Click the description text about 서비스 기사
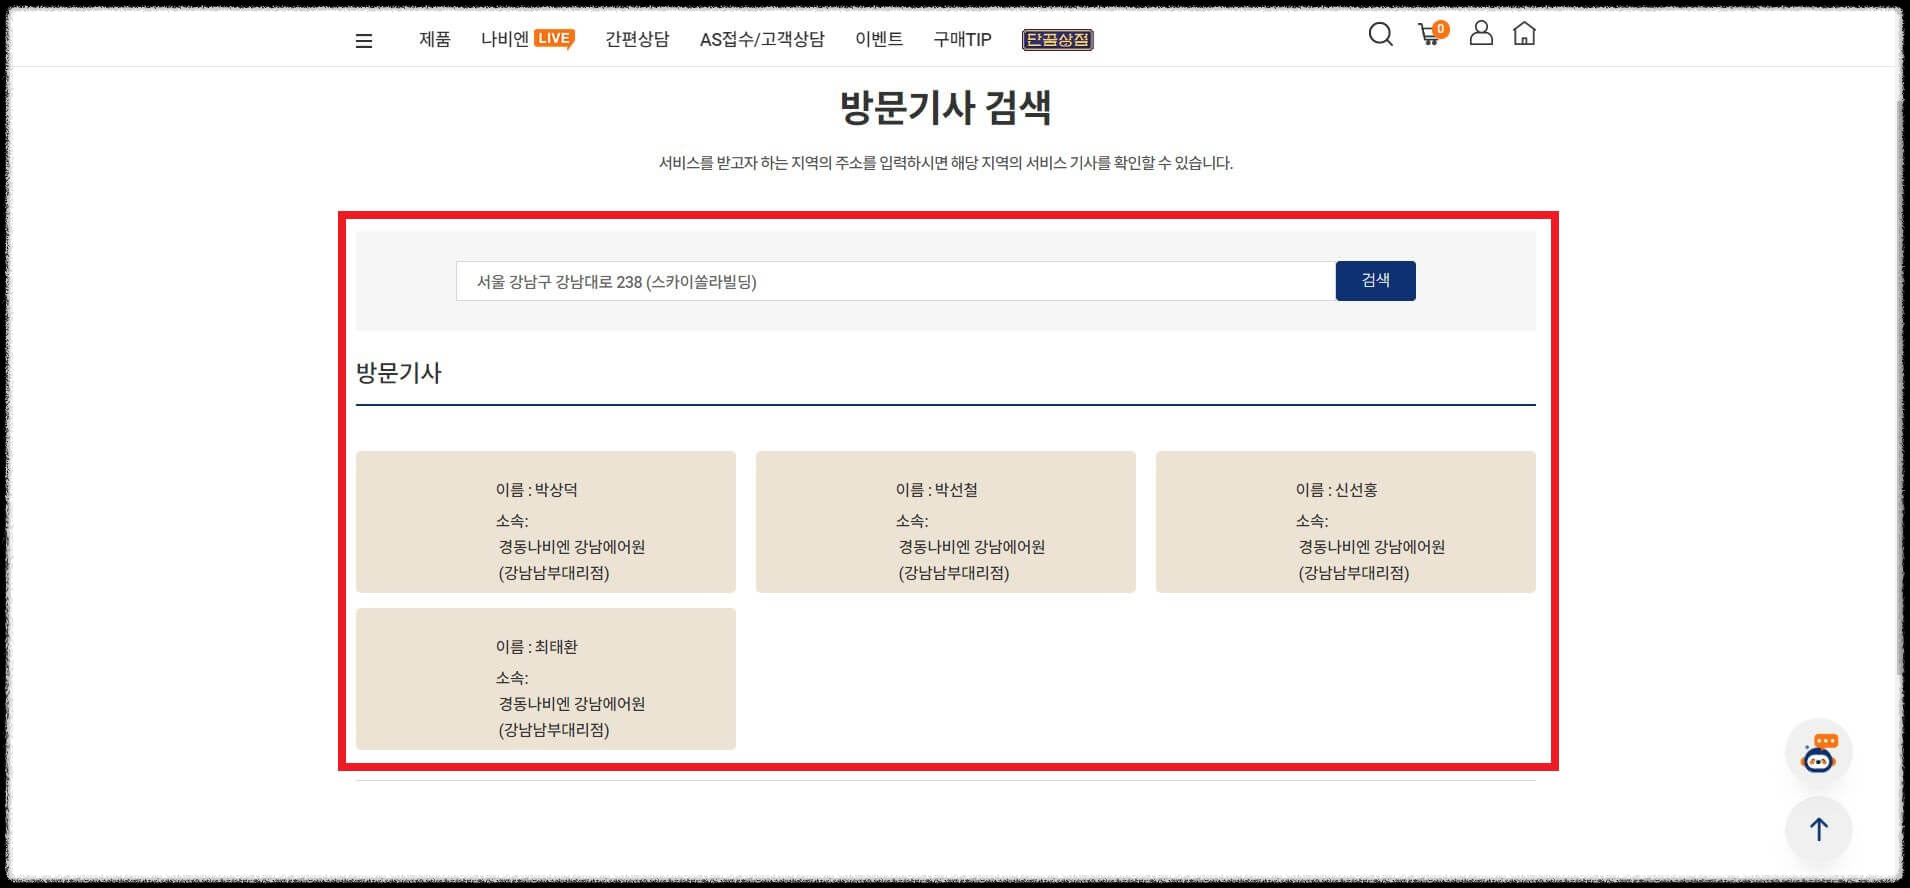The width and height of the screenshot is (1910, 888). pyautogui.click(x=945, y=163)
